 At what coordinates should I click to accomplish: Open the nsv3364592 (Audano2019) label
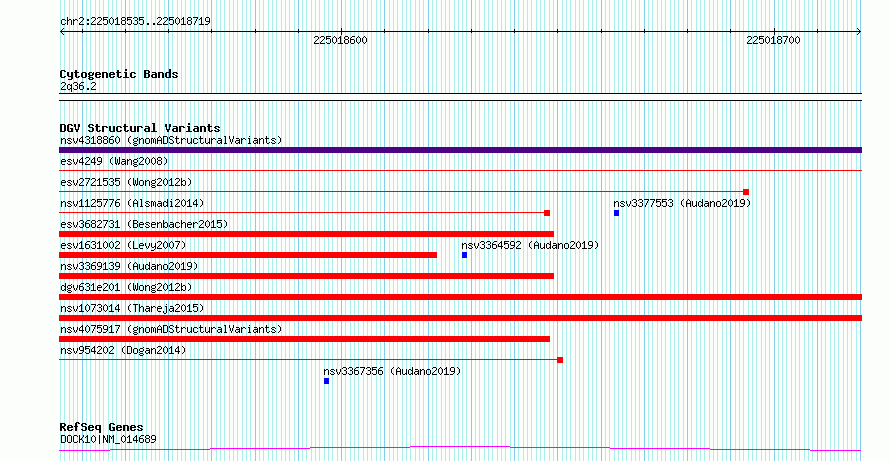click(530, 245)
